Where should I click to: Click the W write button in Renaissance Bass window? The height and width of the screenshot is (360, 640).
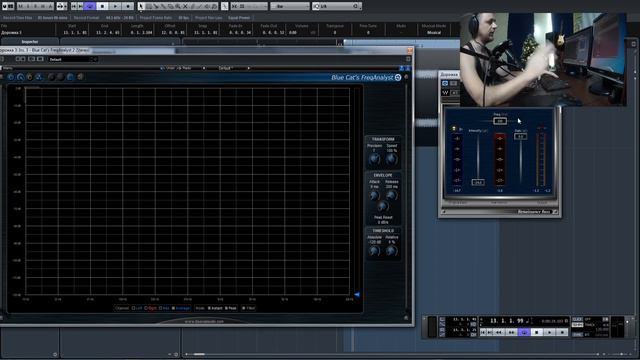[x=445, y=93]
